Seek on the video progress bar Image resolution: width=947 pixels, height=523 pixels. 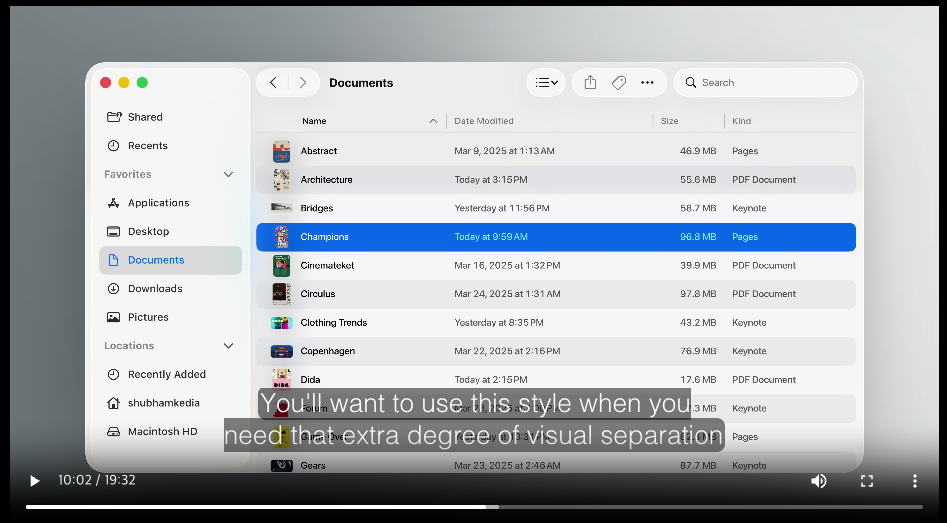[x=474, y=507]
